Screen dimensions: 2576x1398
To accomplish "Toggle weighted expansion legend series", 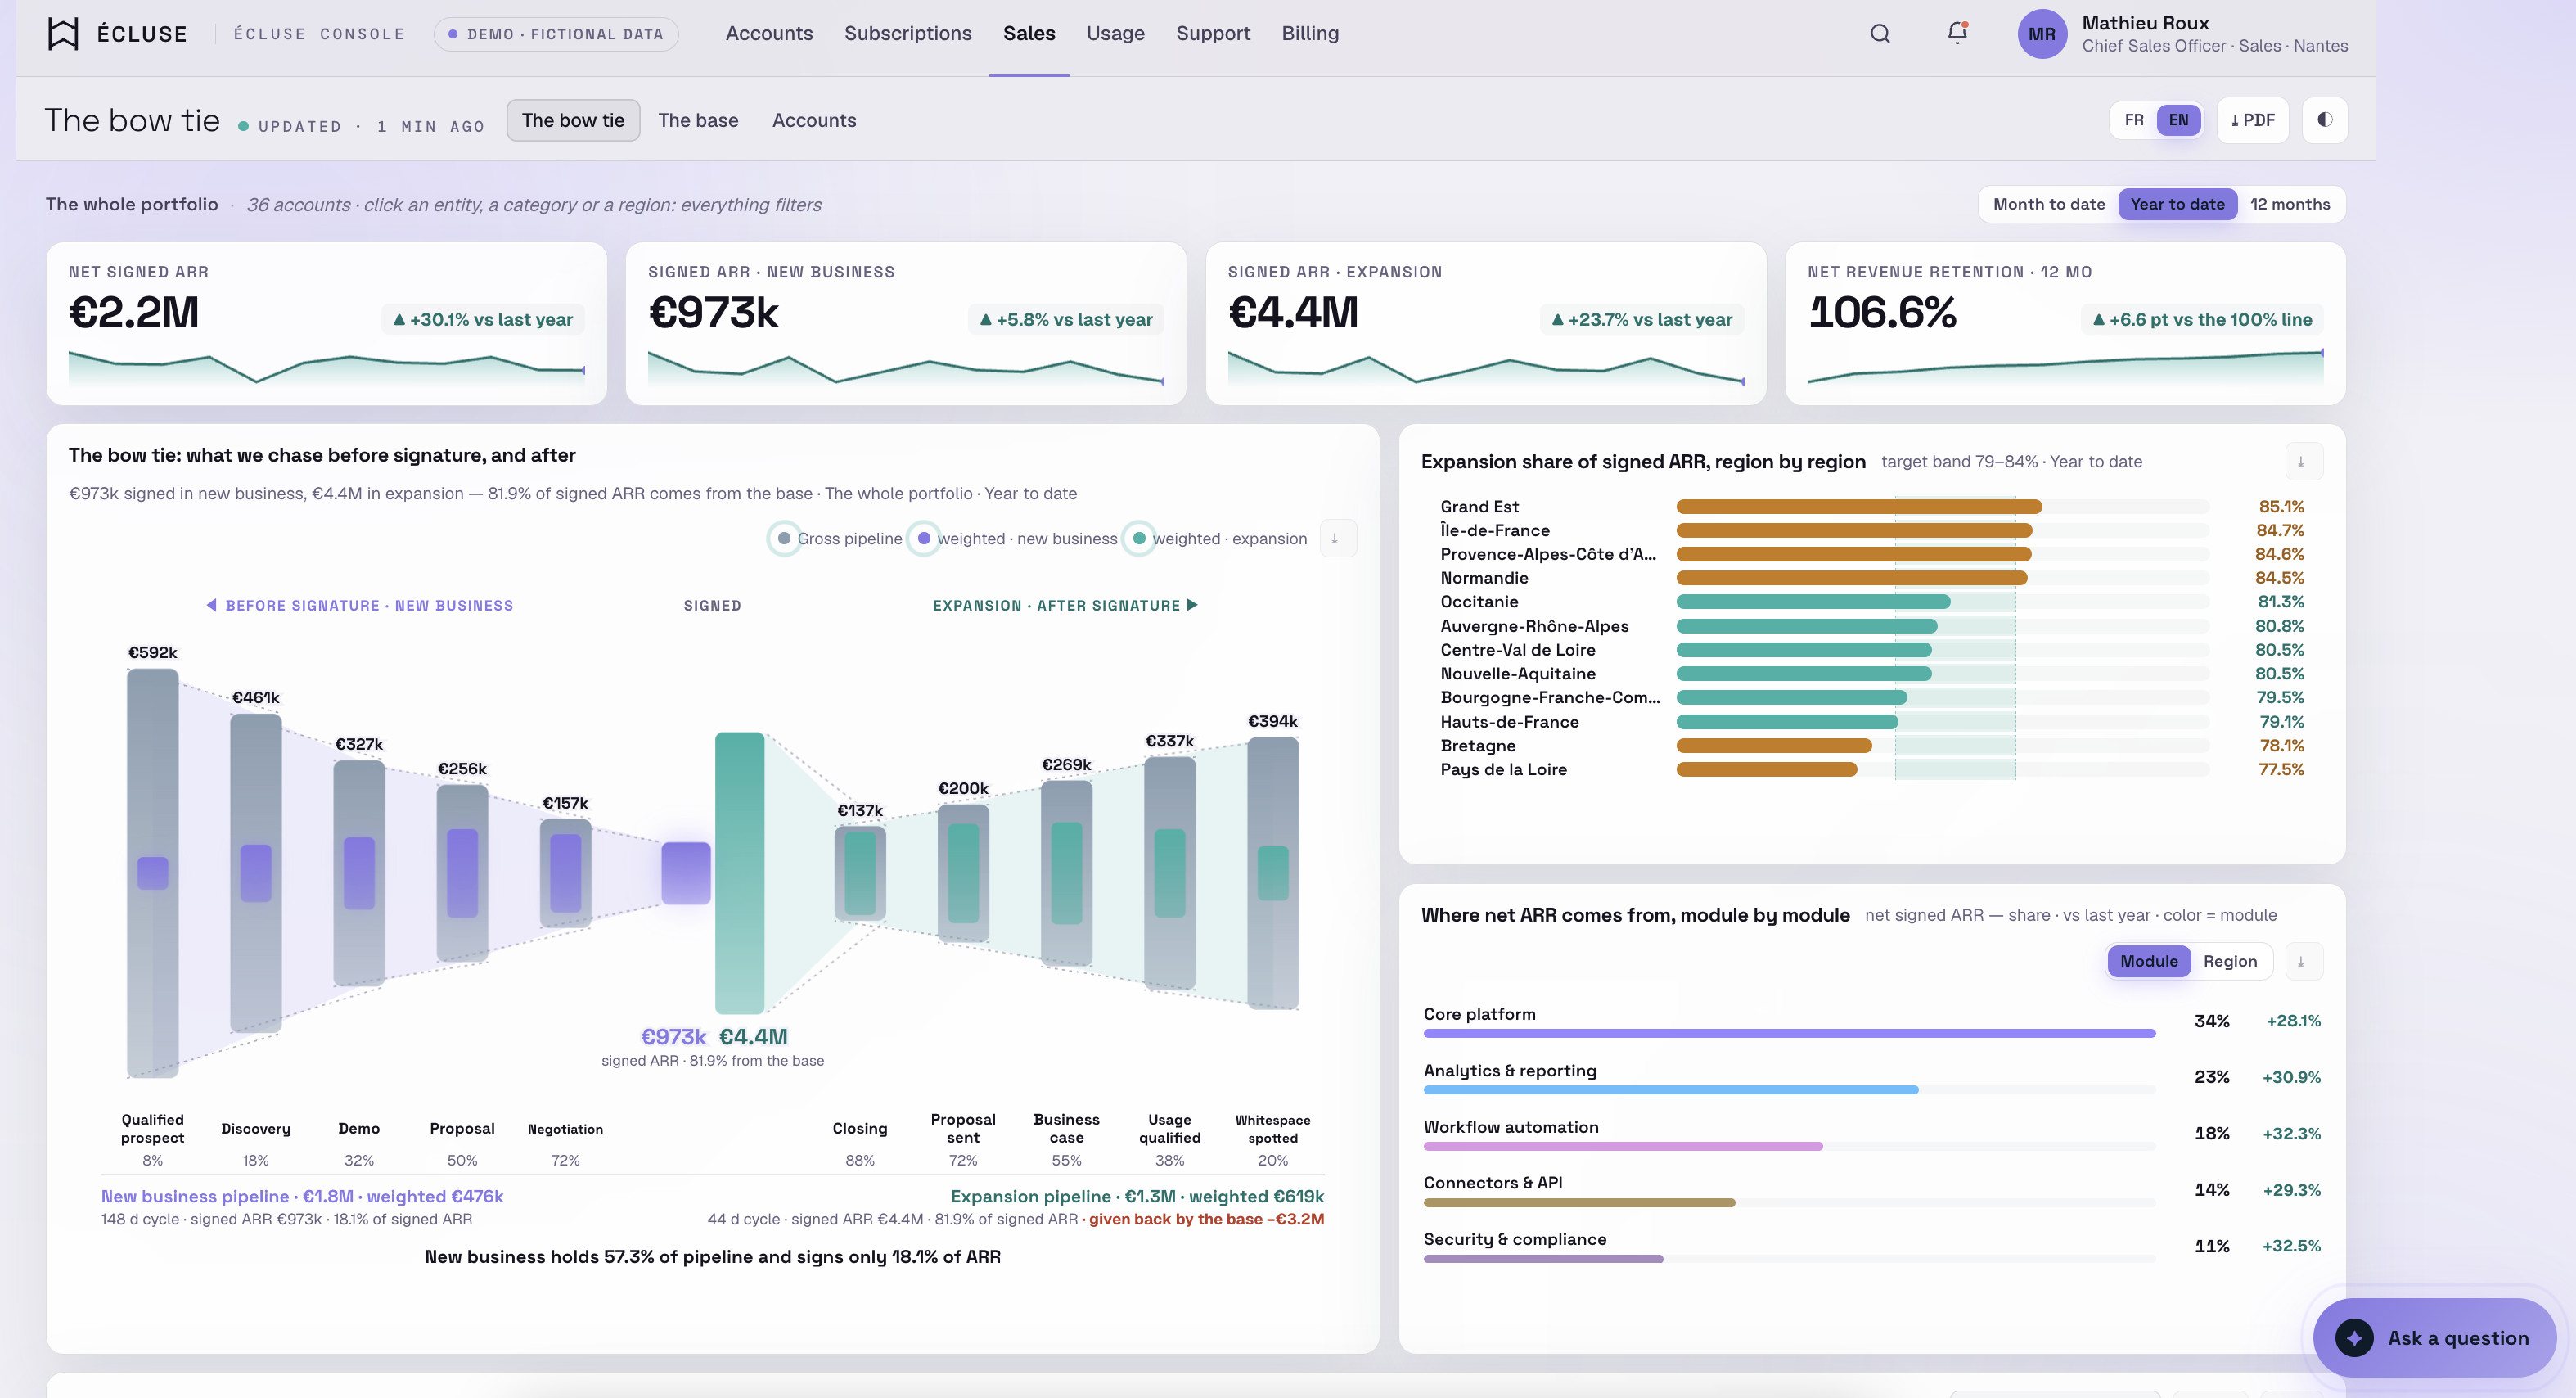I will pyautogui.click(x=1216, y=539).
